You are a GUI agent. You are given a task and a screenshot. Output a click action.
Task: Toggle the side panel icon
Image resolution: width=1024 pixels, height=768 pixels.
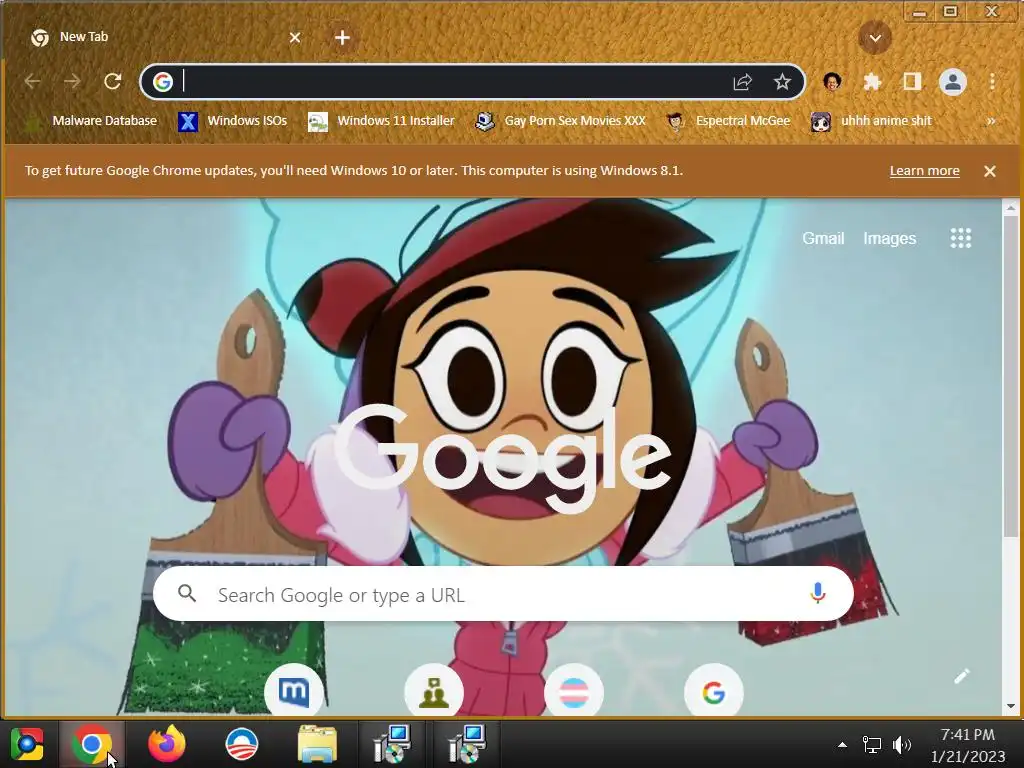pyautogui.click(x=912, y=82)
